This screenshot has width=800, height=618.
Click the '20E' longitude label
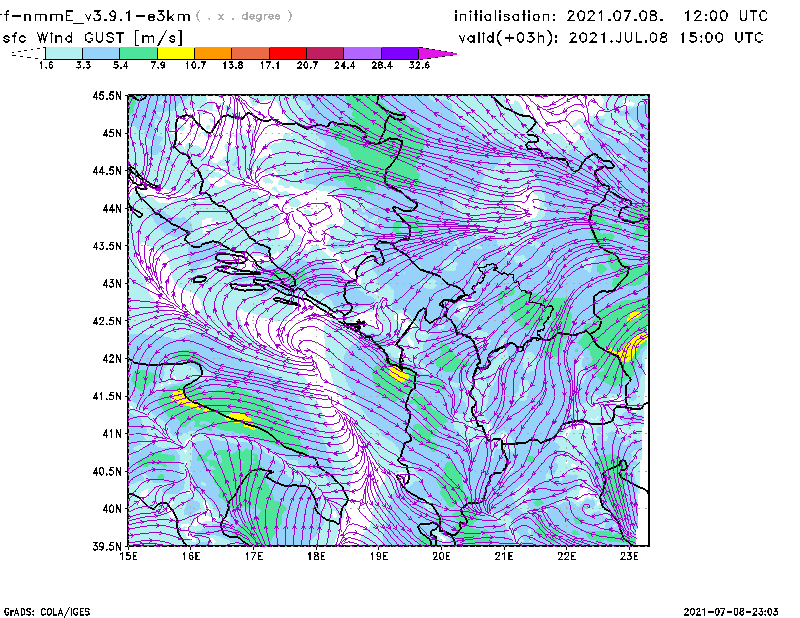tap(441, 556)
